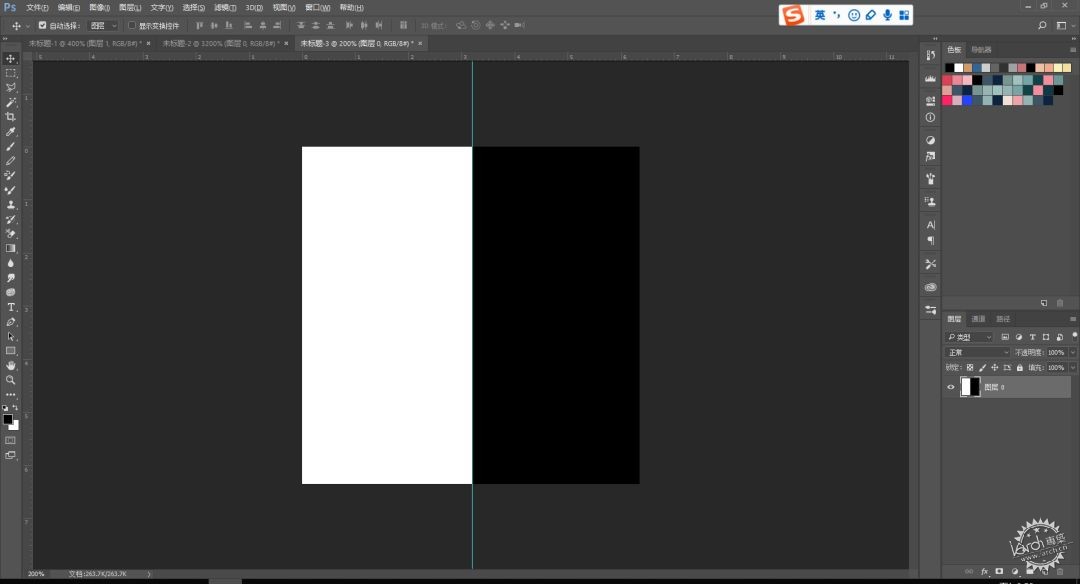
Task: Select the Pen tool
Action: (10, 322)
